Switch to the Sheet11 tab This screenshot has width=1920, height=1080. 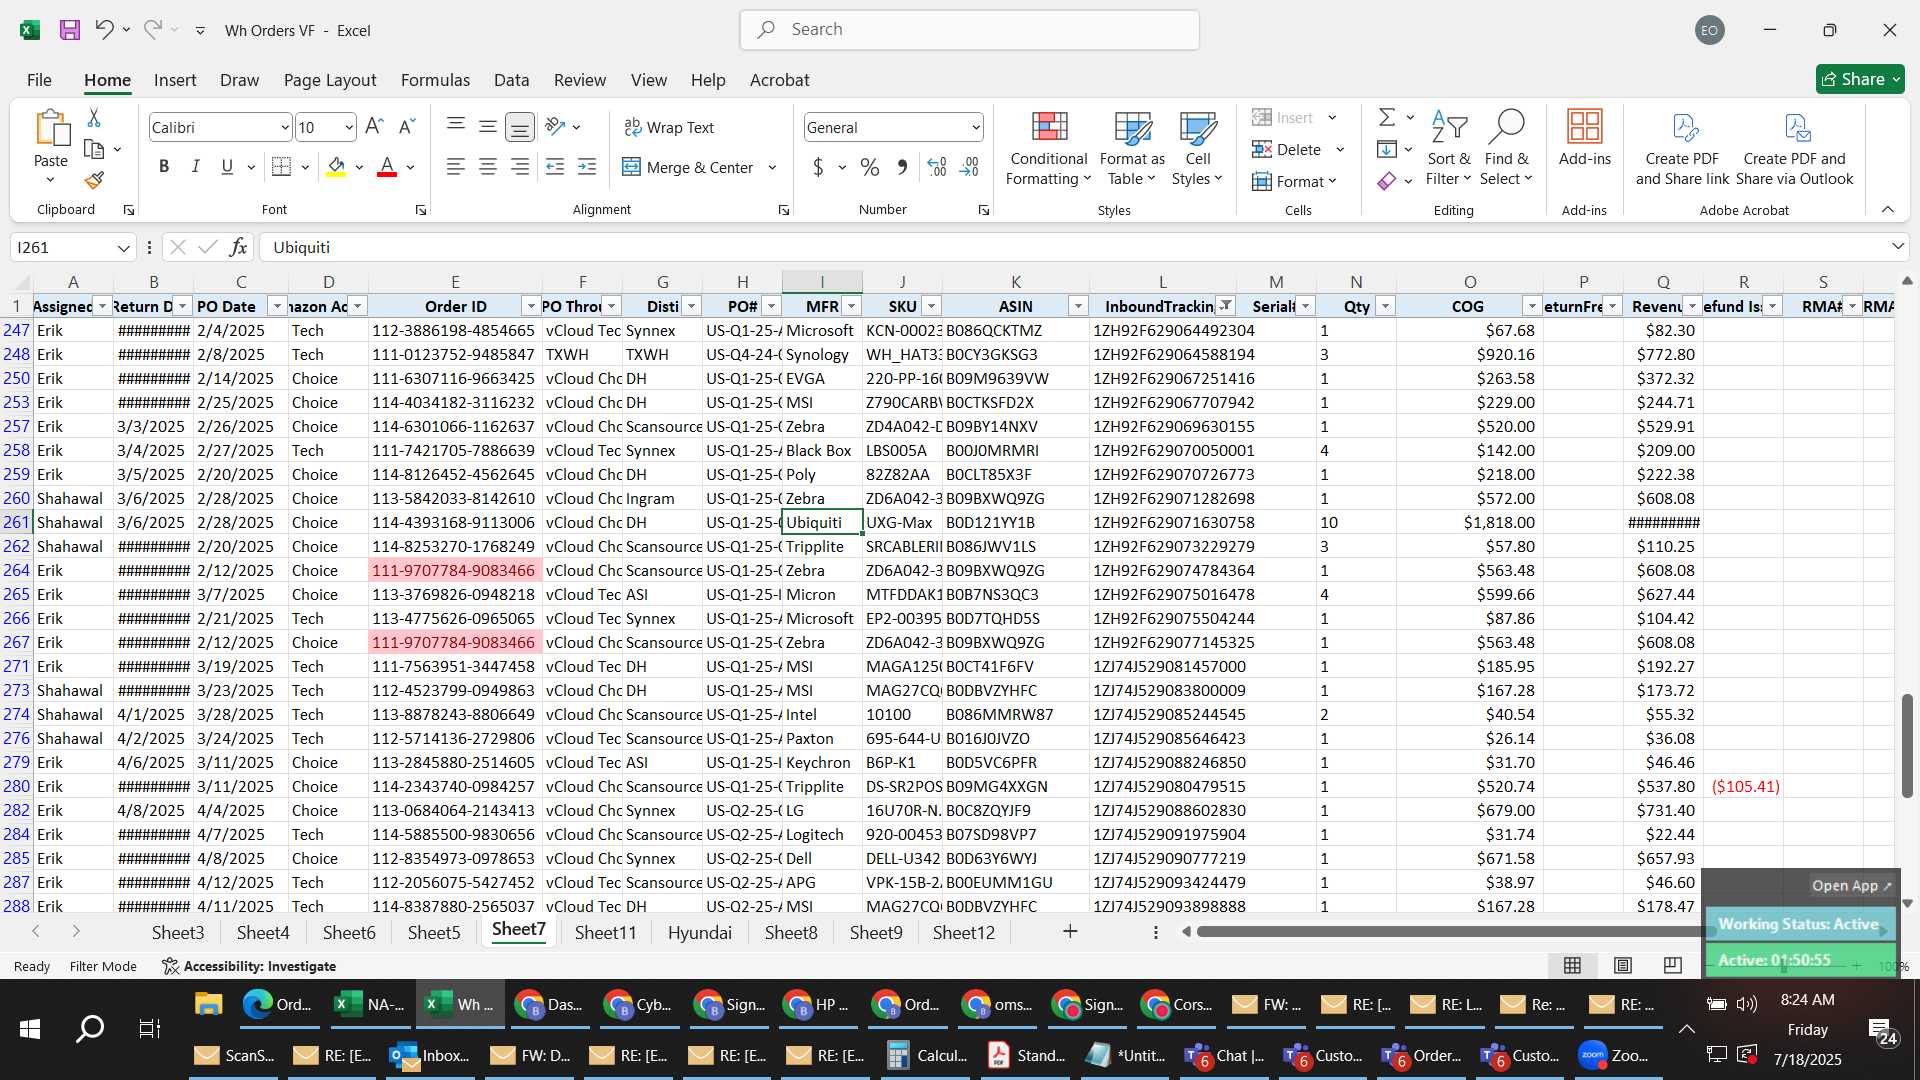click(x=605, y=932)
